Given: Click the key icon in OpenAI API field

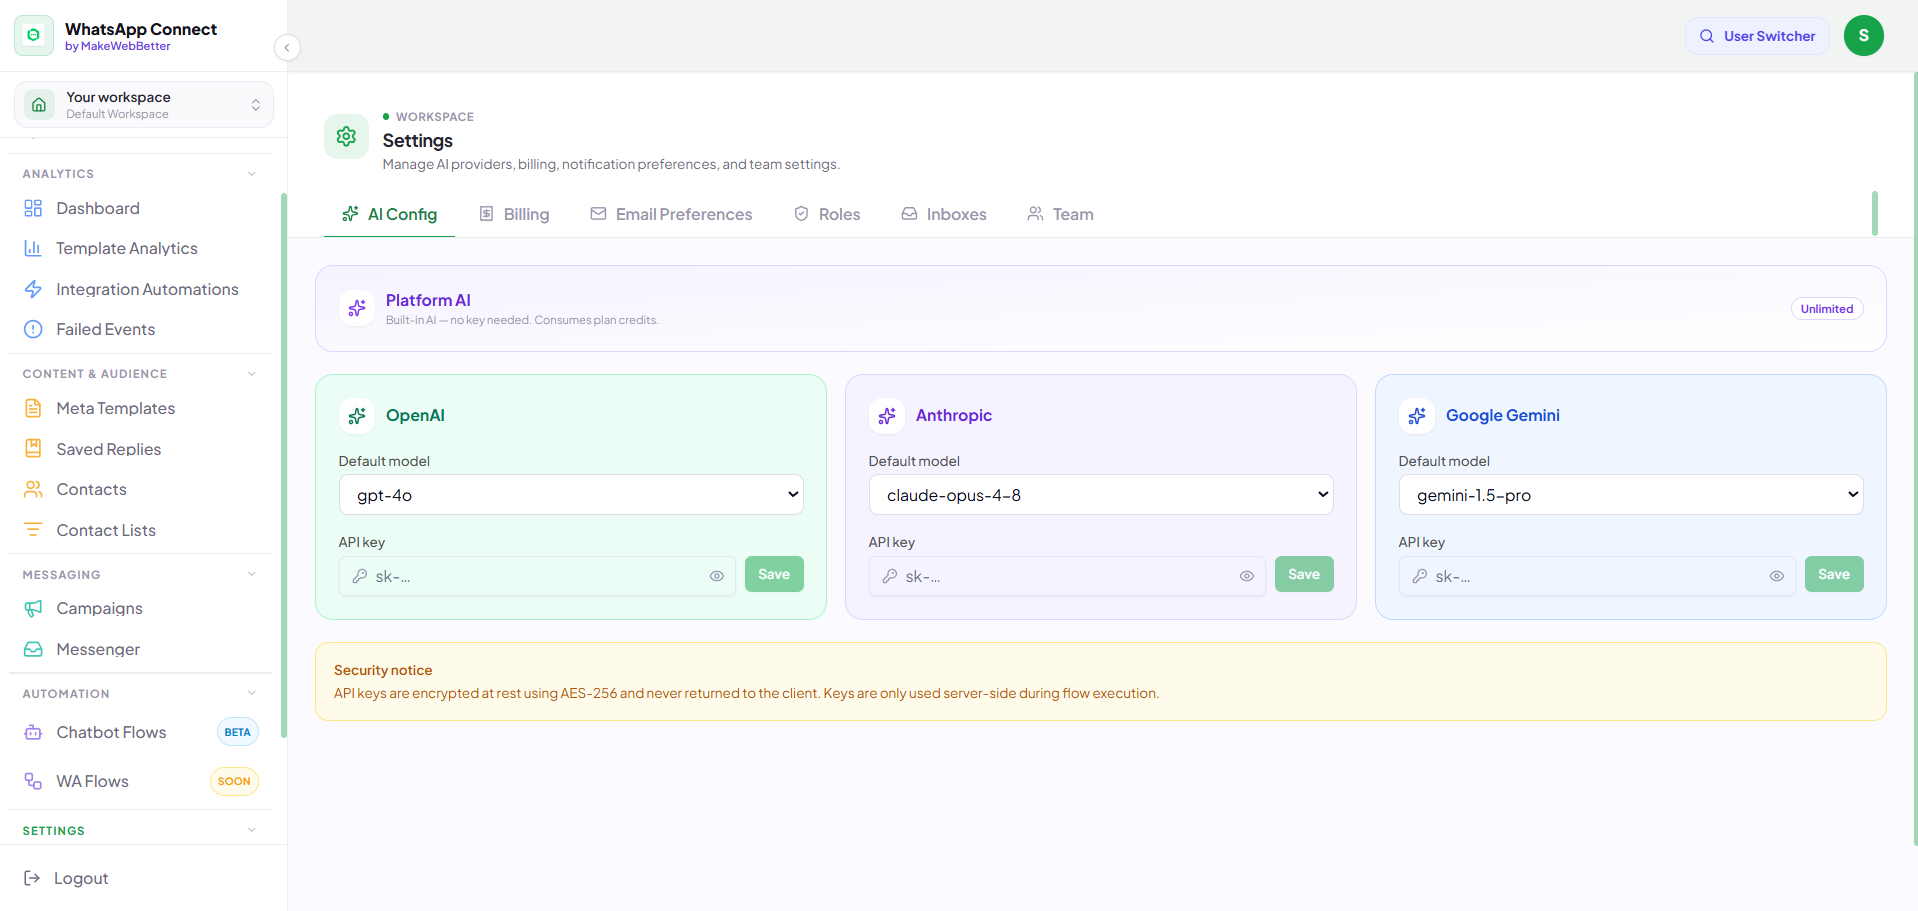Looking at the screenshot, I should [x=360, y=576].
